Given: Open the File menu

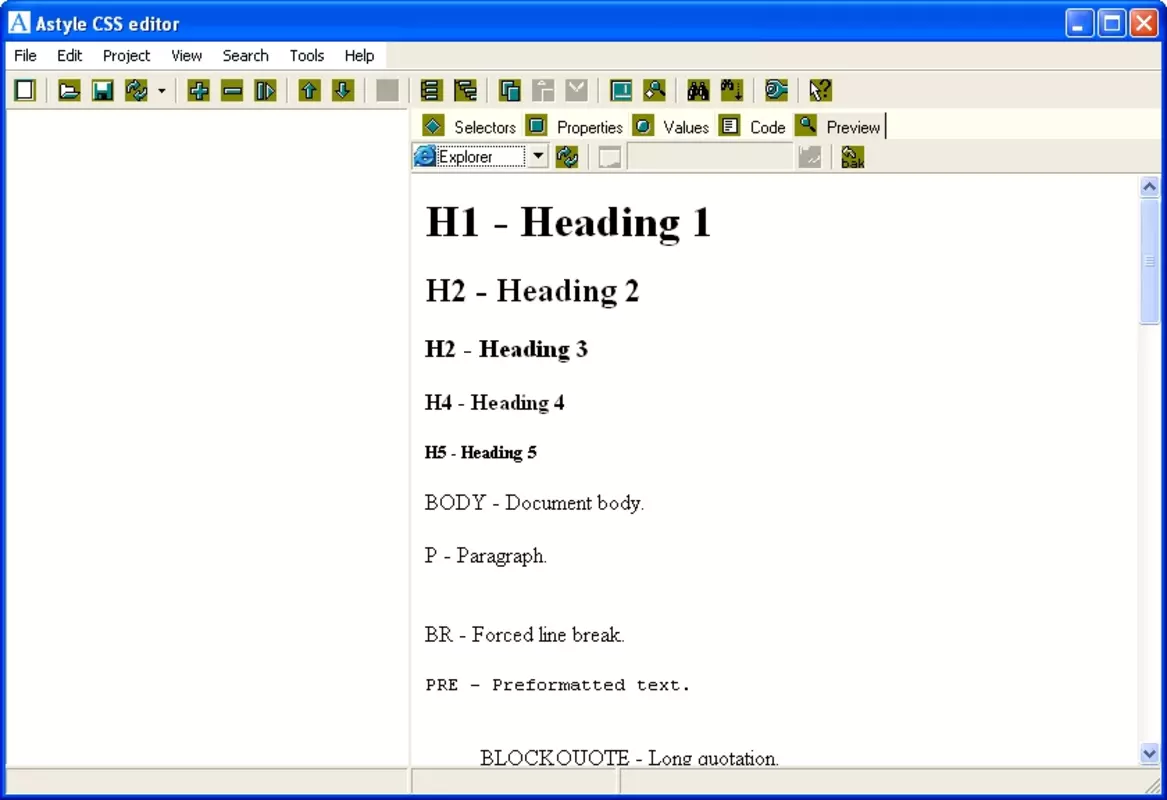Looking at the screenshot, I should pos(25,56).
